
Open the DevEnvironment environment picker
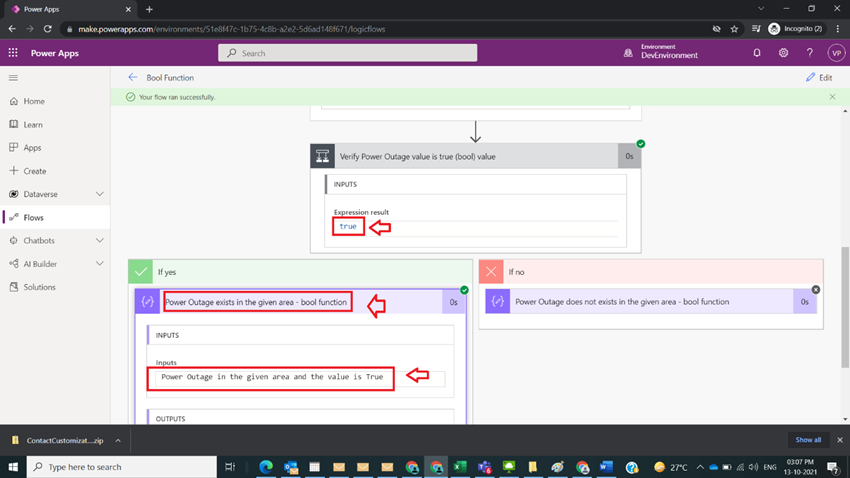661,53
